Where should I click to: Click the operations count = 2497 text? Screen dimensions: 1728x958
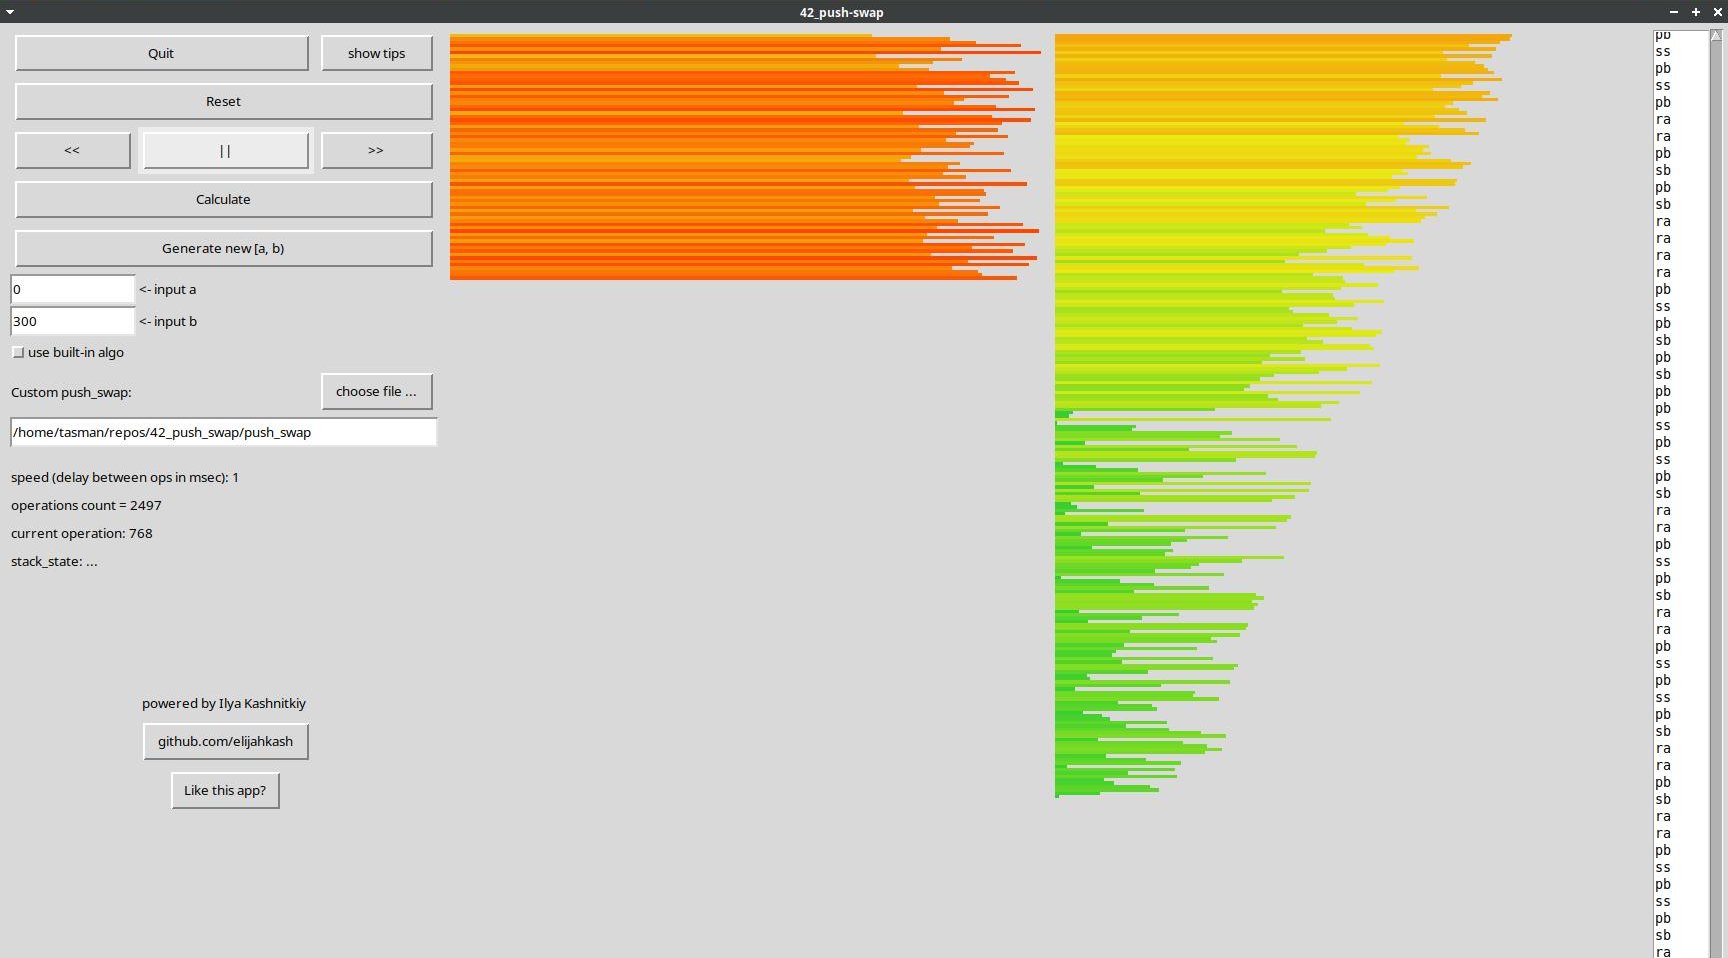86,505
